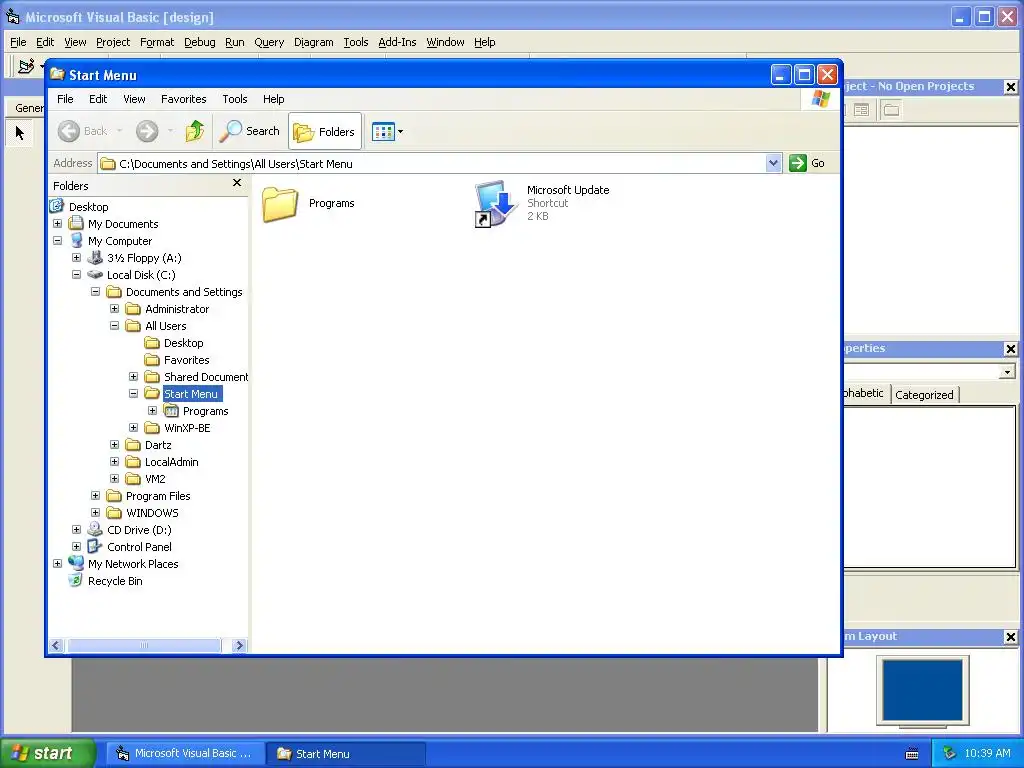
Task: Select the Pointer tool in VB toolbox
Action: 20,133
